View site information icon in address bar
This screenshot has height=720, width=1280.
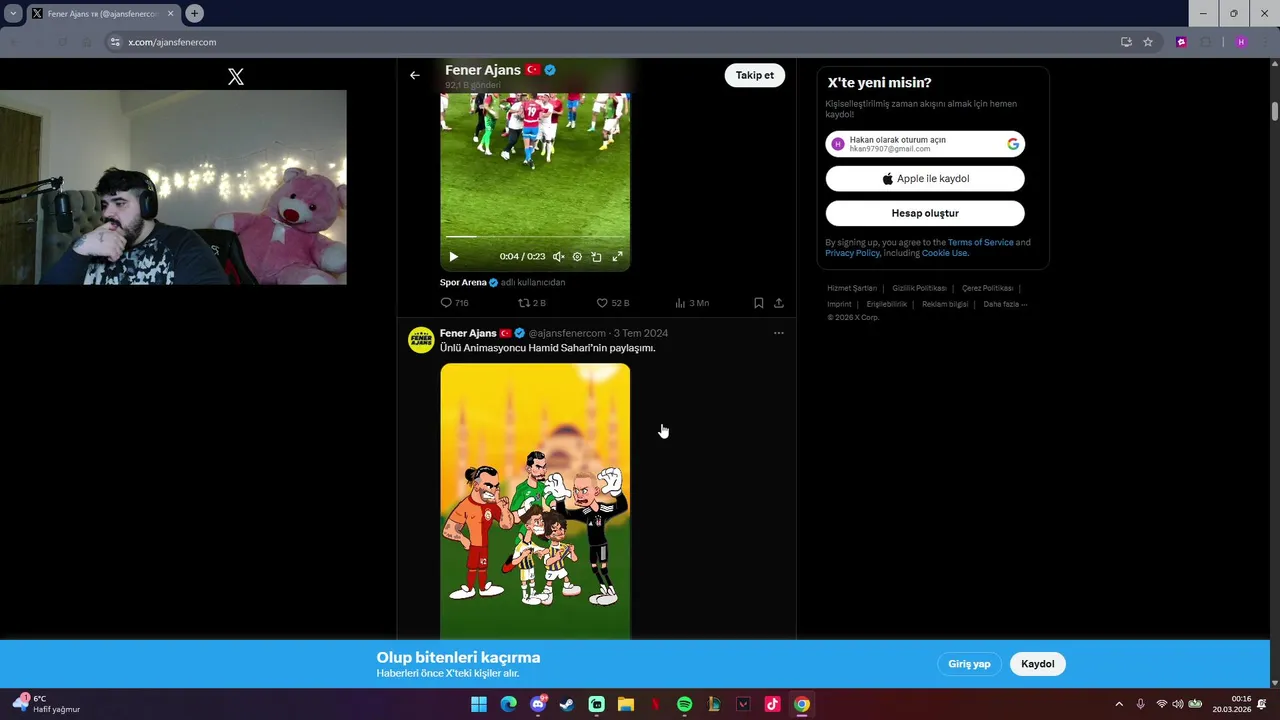click(115, 42)
